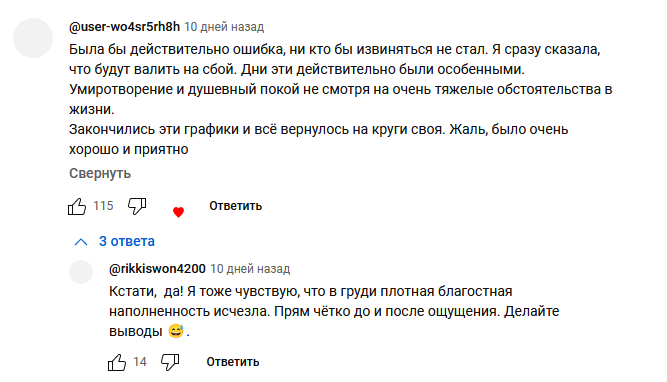Screen dimensions: 667x382
Task: Open the @rikkiswon4200 channel link
Action: pyautogui.click(x=157, y=269)
